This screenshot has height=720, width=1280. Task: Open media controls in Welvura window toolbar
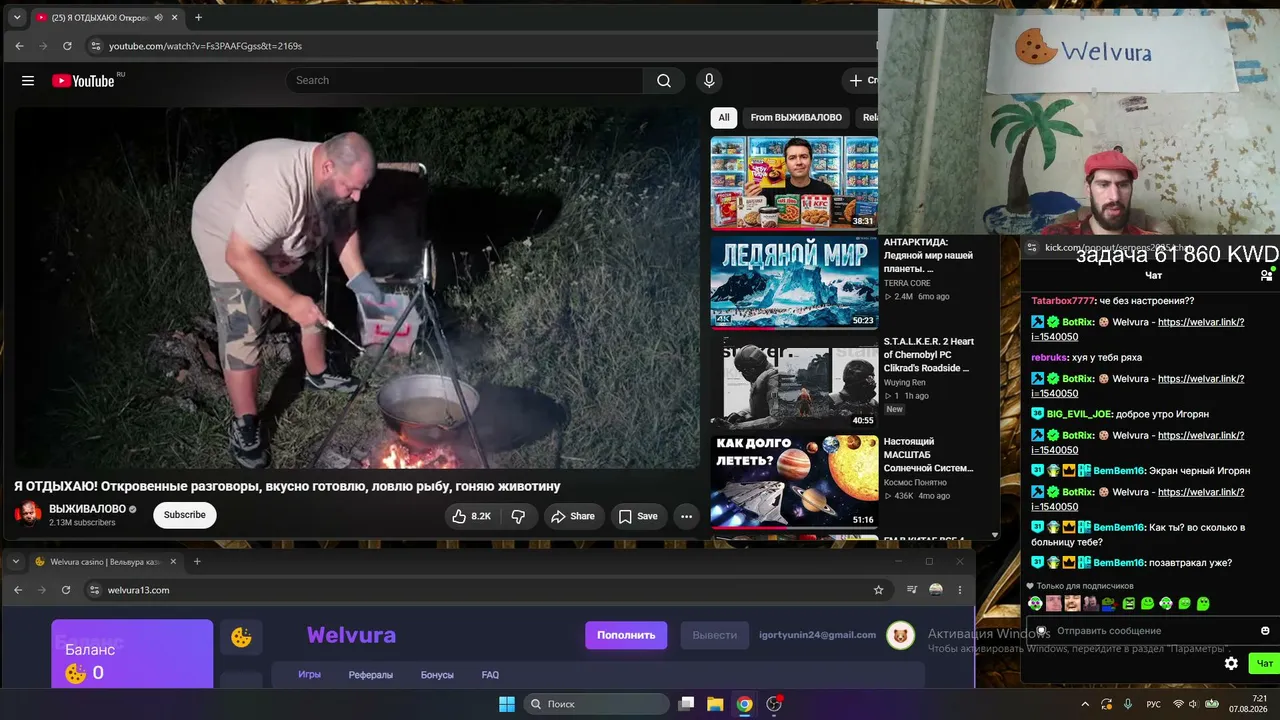pyautogui.click(x=911, y=590)
